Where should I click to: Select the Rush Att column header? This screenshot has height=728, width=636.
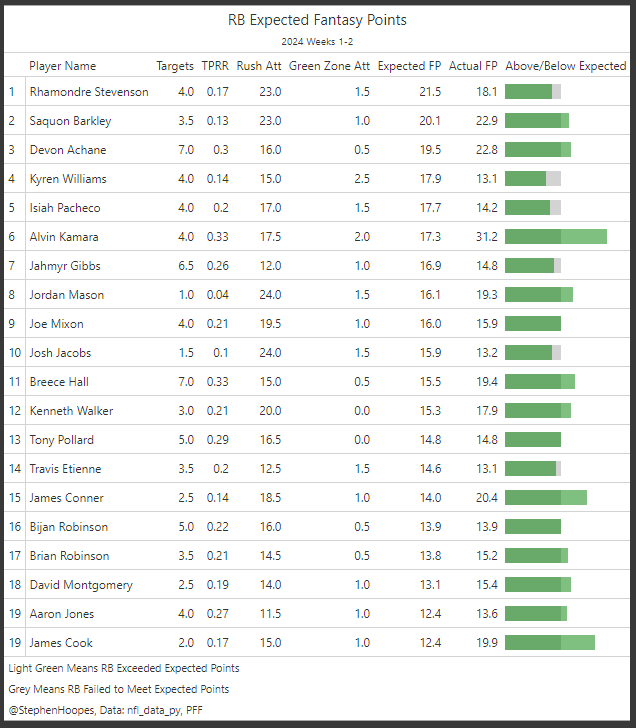(259, 66)
